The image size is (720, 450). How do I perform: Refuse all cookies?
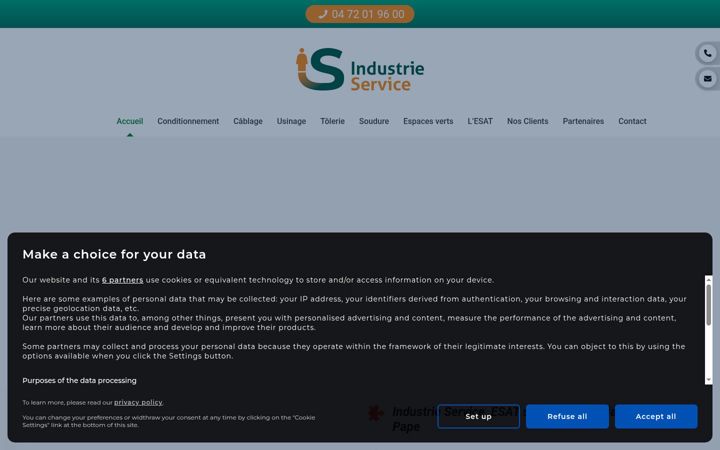567,416
